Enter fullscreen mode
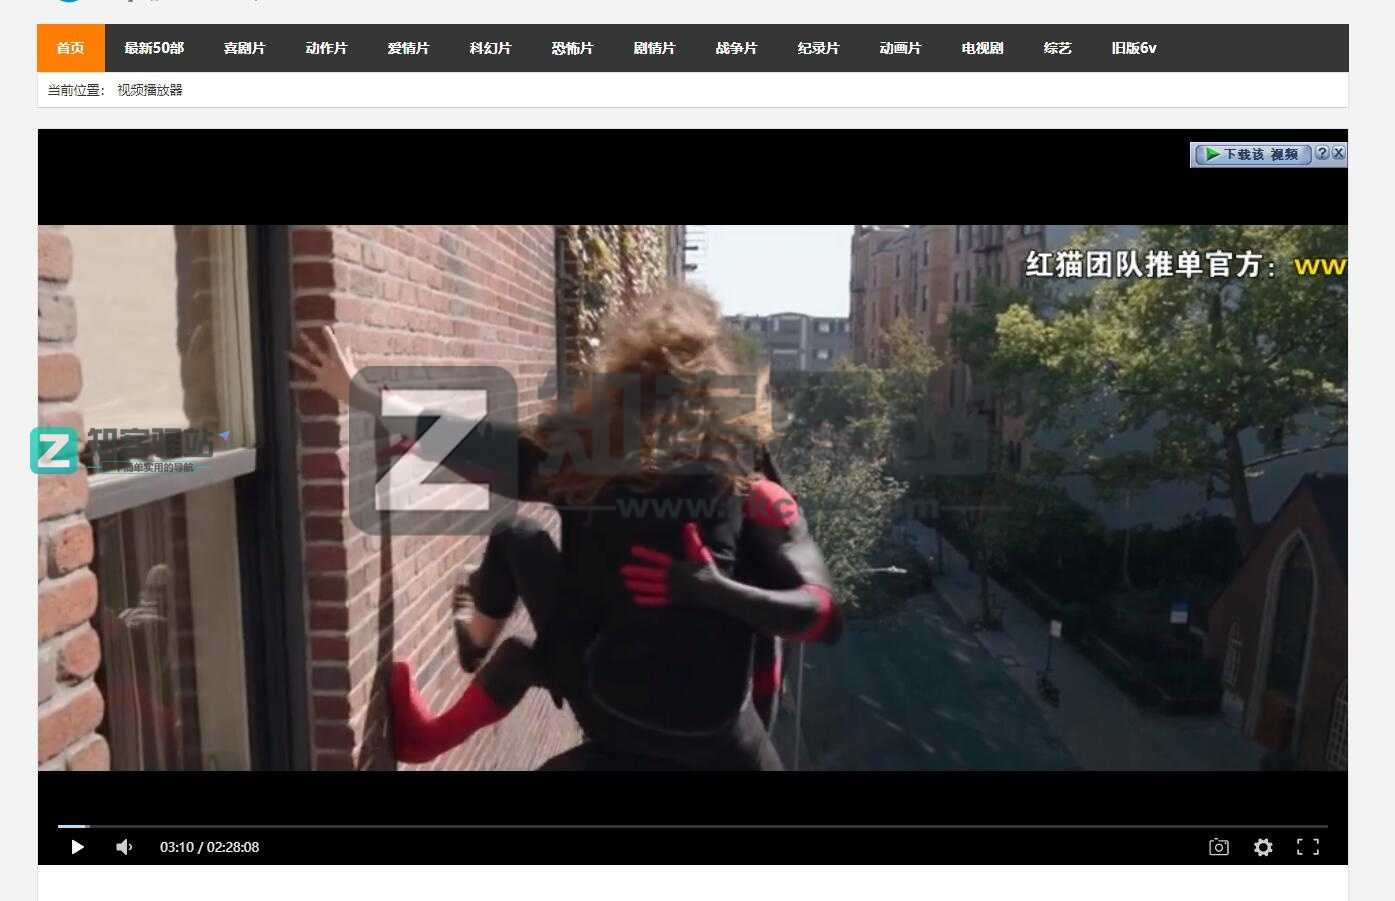Image resolution: width=1395 pixels, height=901 pixels. tap(1307, 847)
